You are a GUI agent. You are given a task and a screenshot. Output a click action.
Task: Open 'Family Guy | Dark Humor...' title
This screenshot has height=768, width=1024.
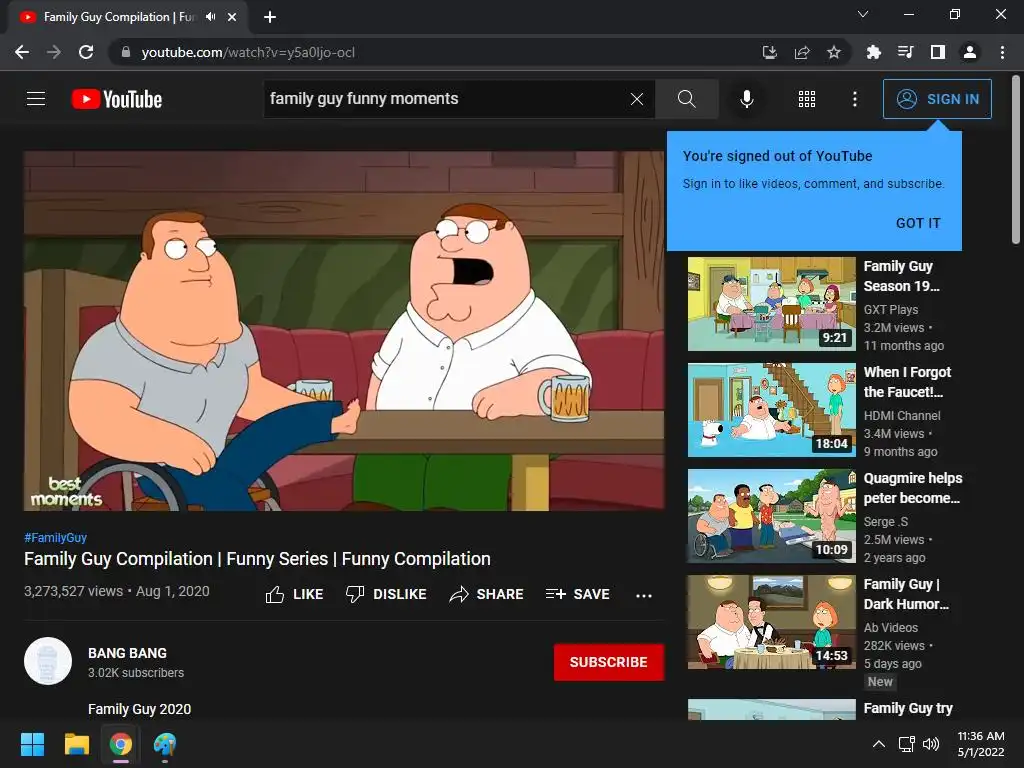(x=906, y=594)
